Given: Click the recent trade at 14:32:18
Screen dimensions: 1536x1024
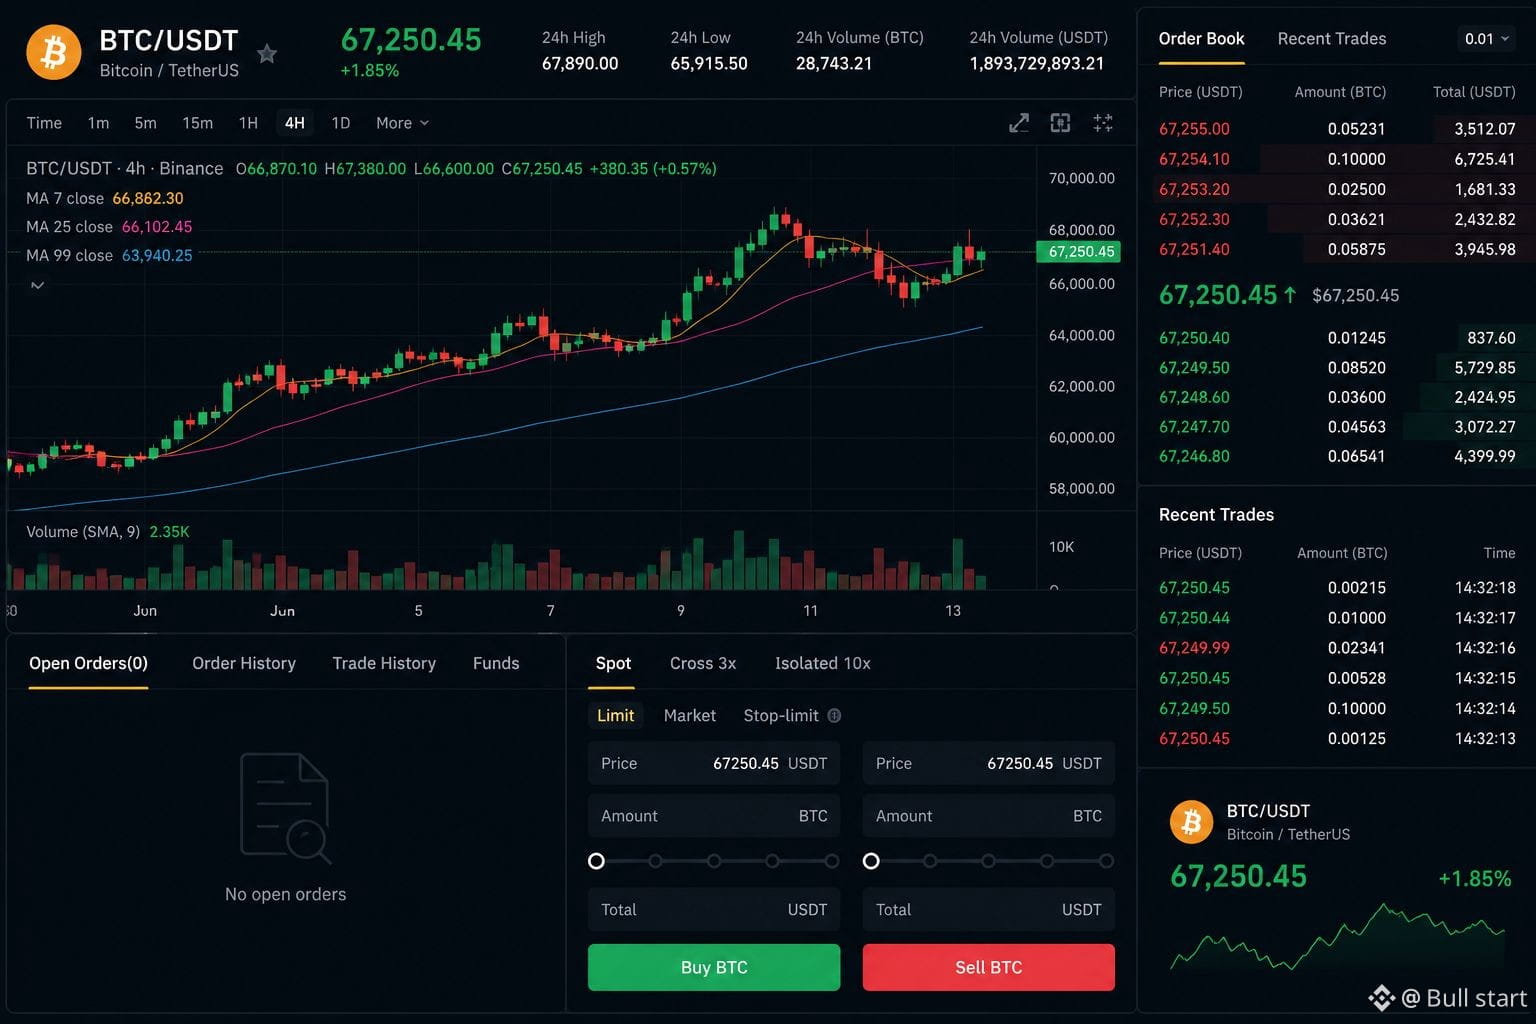Looking at the screenshot, I should pyautogui.click(x=1337, y=588).
